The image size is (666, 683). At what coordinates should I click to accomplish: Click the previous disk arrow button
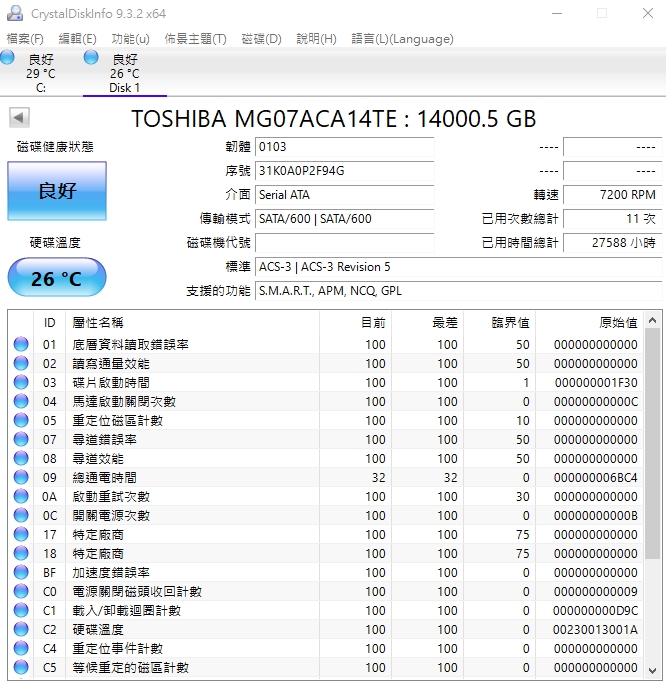19,118
